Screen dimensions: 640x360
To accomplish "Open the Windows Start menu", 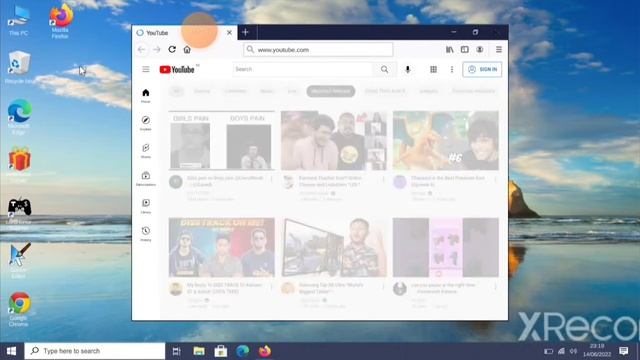I will [11, 351].
